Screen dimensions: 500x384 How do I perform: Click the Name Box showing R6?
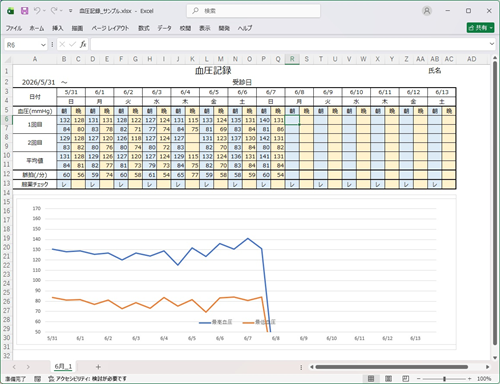coord(22,45)
